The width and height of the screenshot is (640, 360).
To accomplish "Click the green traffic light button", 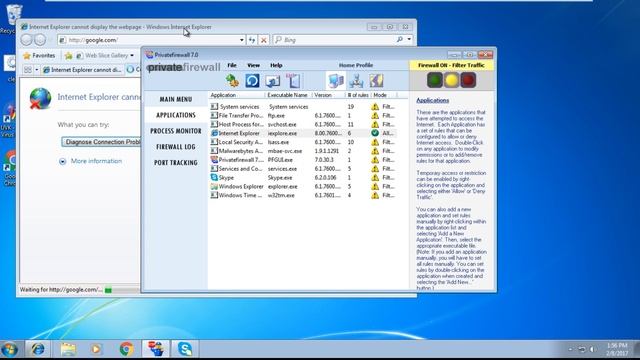I will (x=435, y=80).
